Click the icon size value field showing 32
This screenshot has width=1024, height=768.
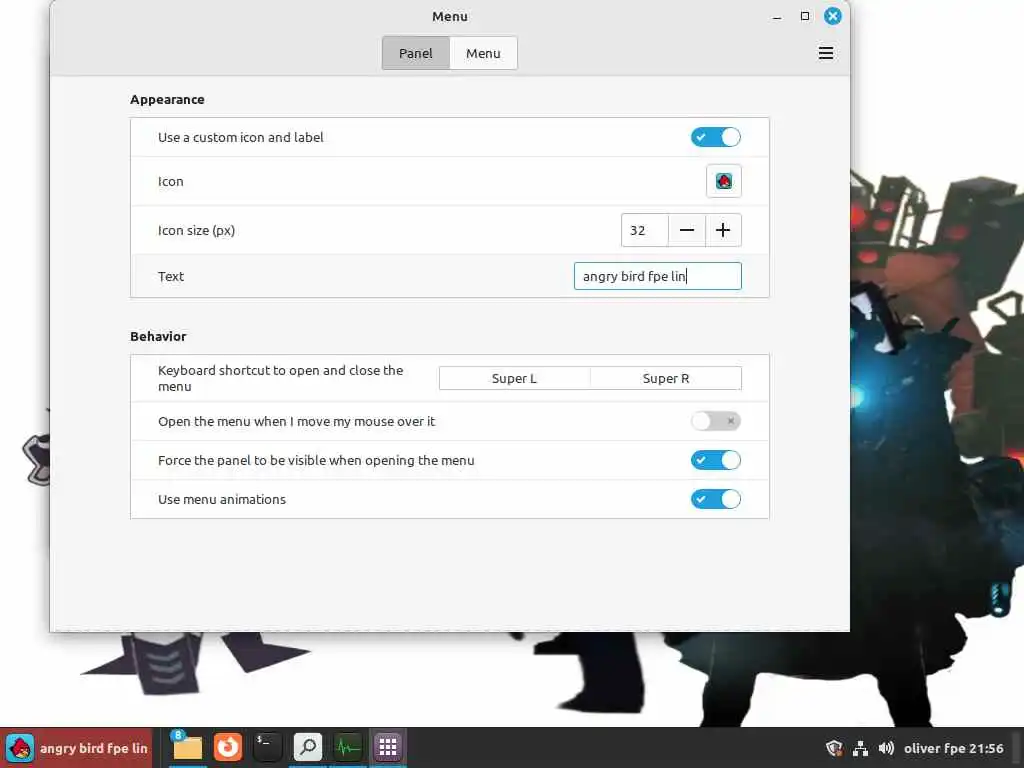click(x=645, y=230)
